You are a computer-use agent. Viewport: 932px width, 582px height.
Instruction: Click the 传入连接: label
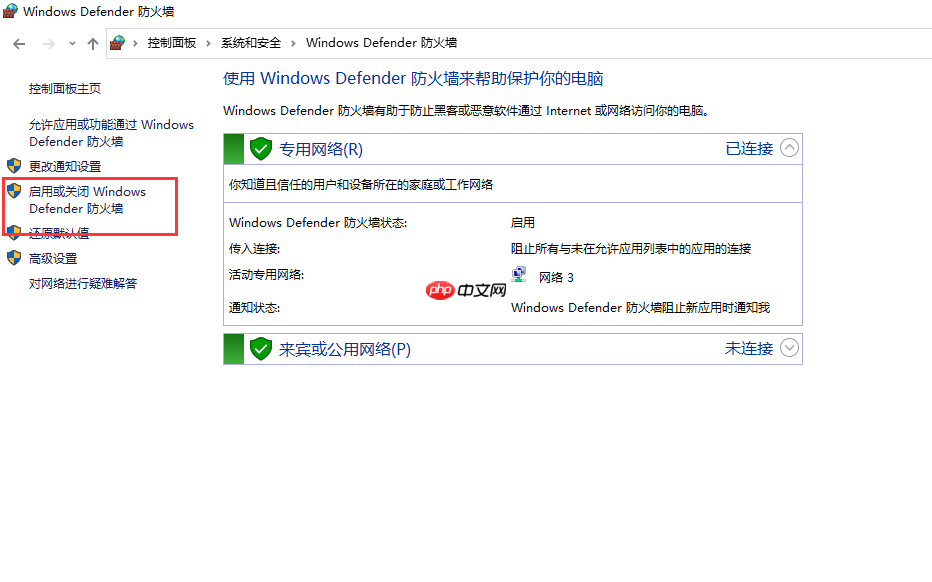pos(254,248)
